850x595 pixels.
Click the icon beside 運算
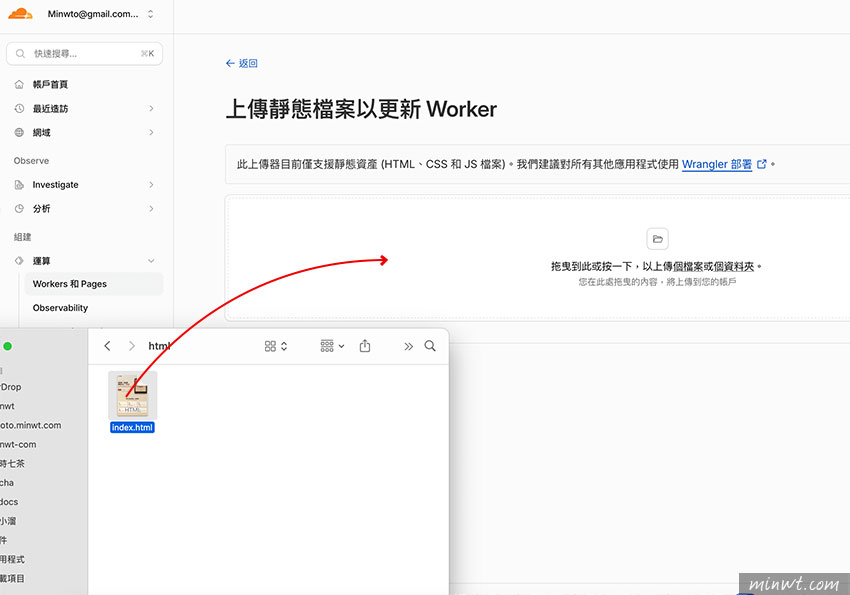click(19, 261)
